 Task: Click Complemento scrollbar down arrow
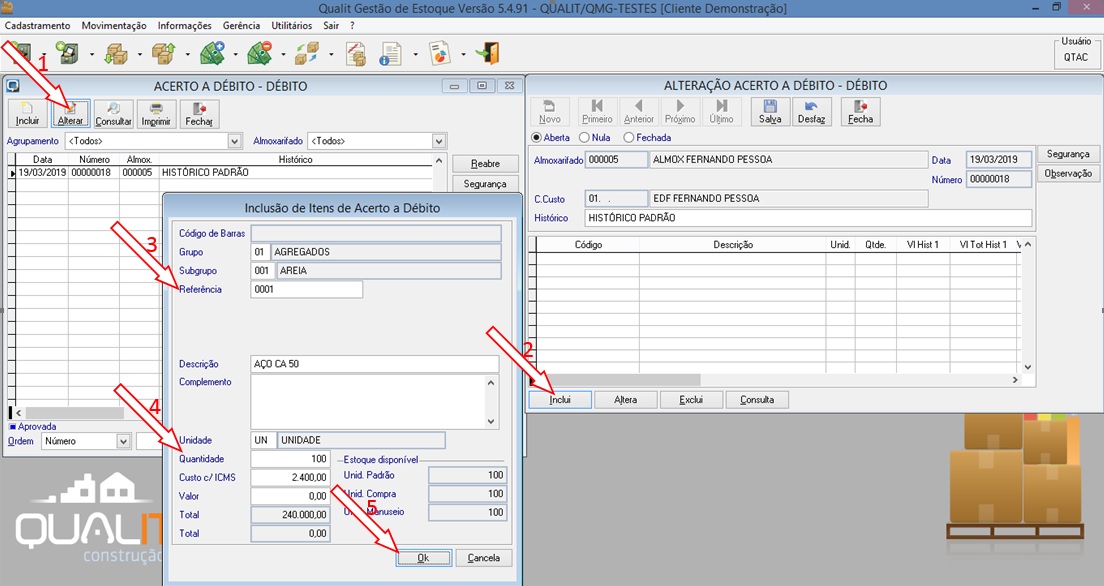point(491,421)
